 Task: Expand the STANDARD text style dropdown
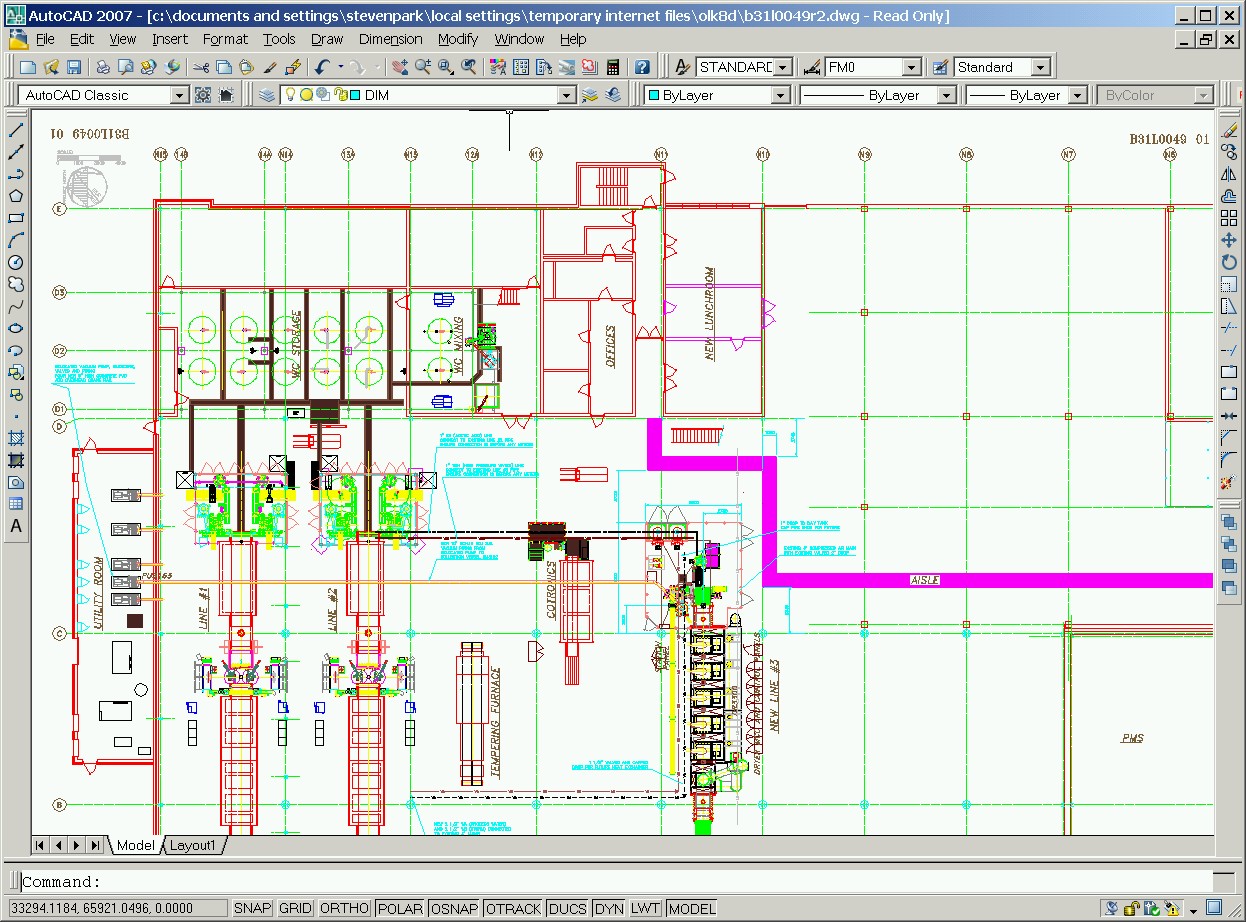click(x=783, y=67)
